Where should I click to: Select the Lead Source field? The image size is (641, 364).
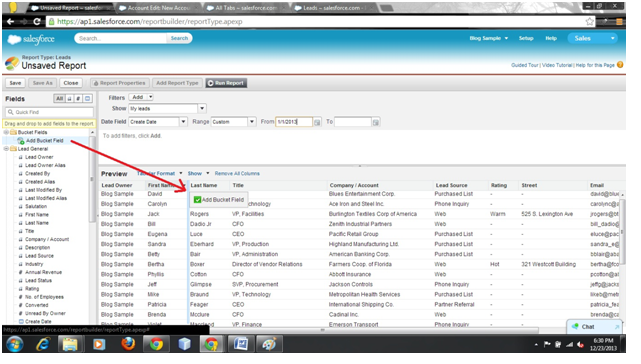[39, 256]
